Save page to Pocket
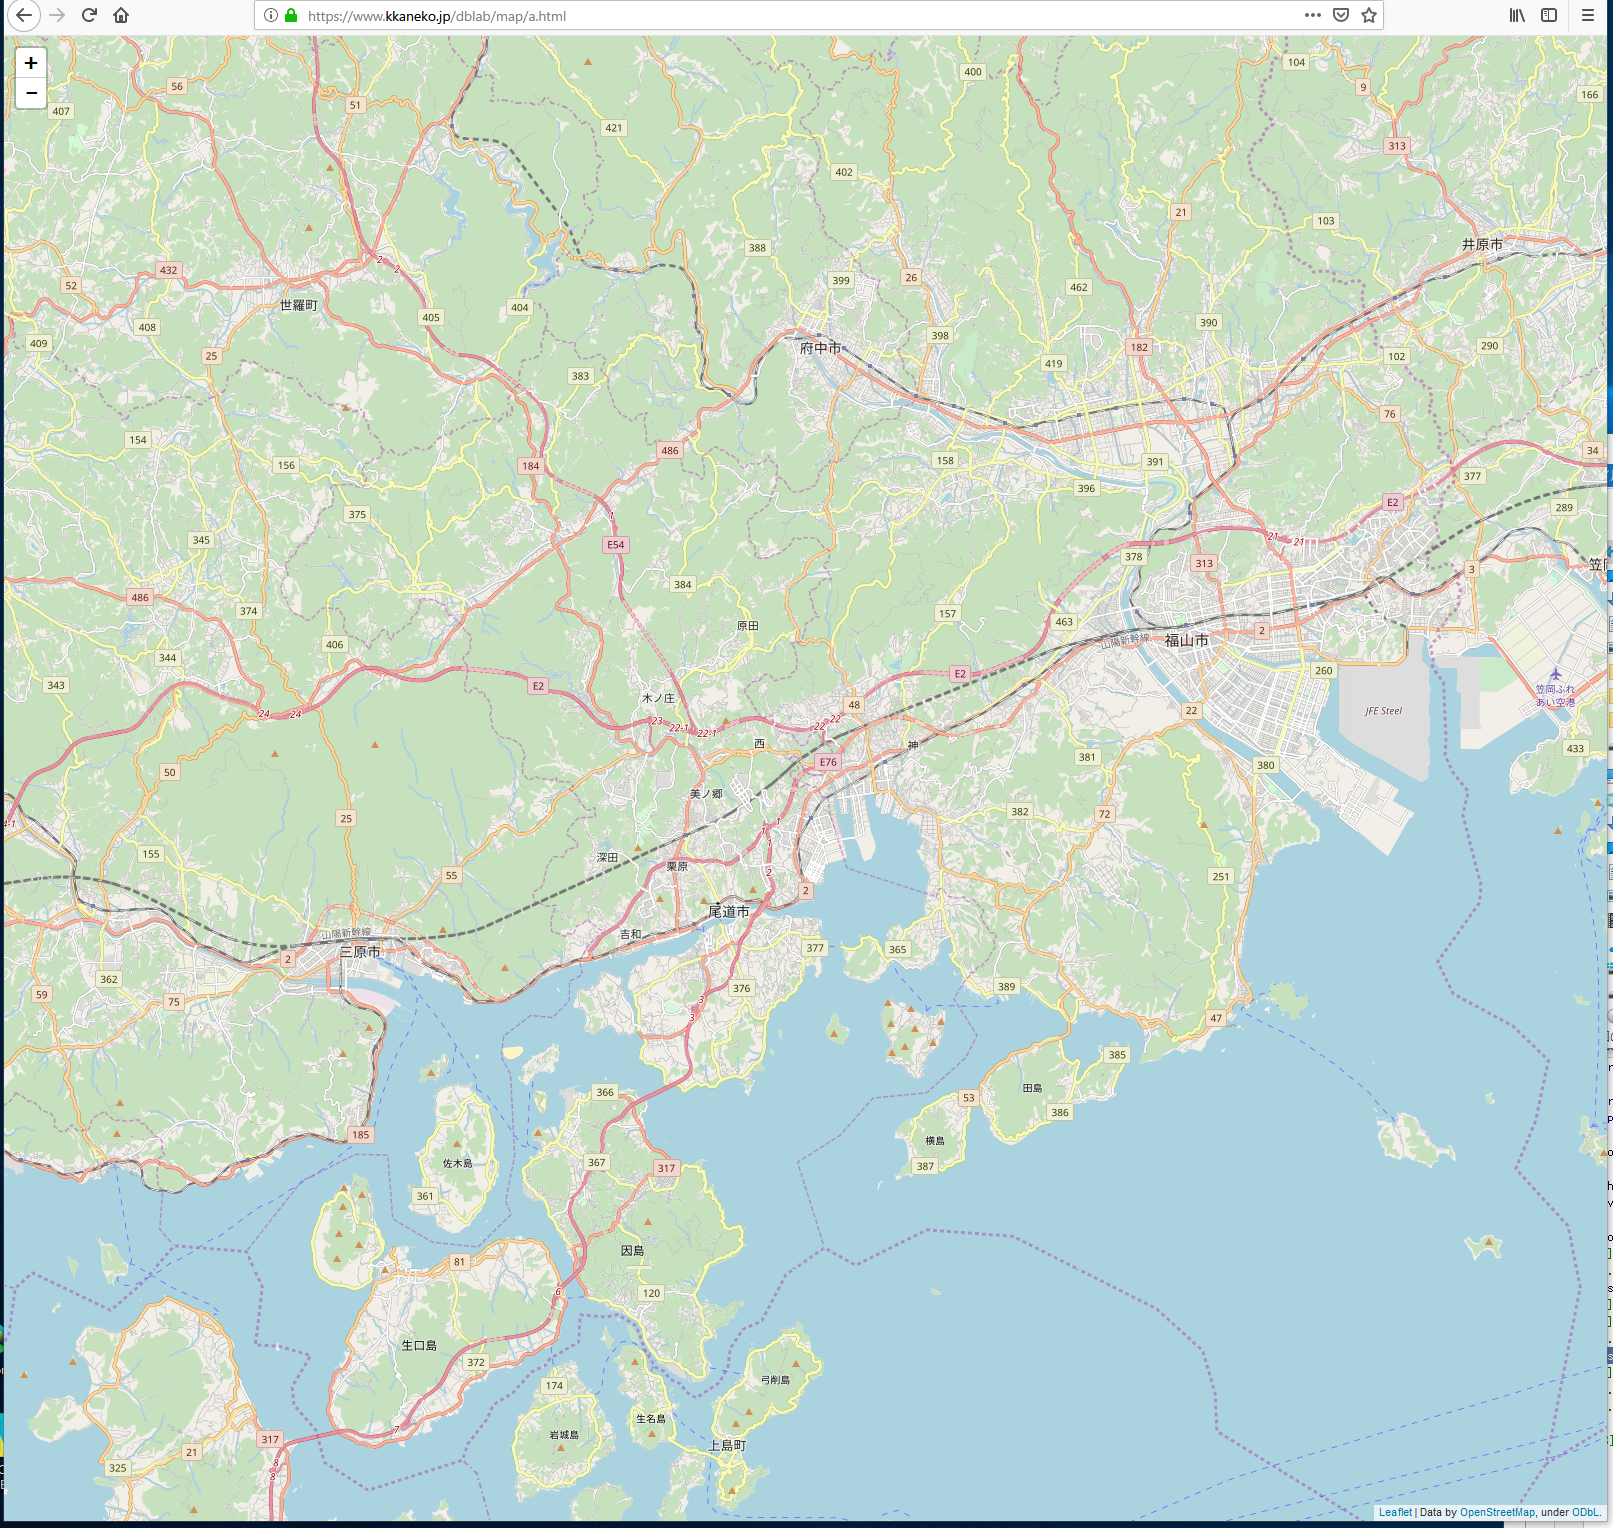1613x1528 pixels. point(1341,15)
